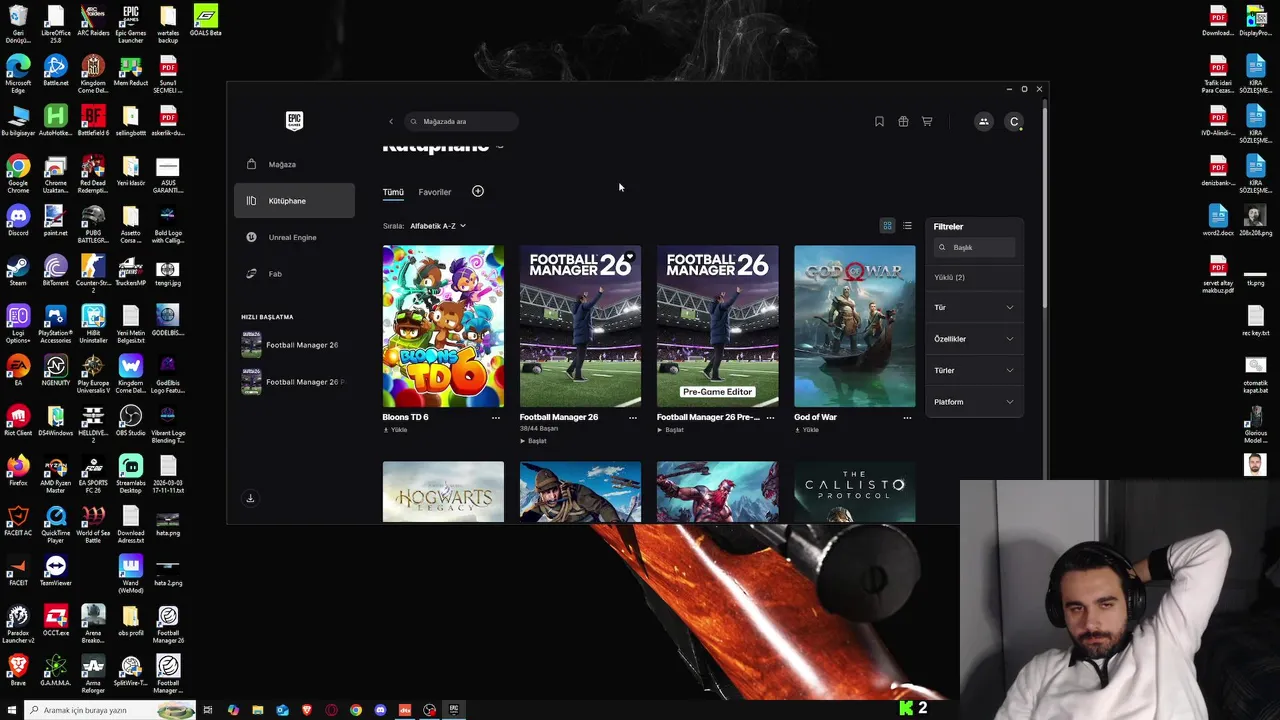Image resolution: width=1280 pixels, height=720 pixels.
Task: Click Başlat under Football Manager 26
Action: (x=533, y=441)
